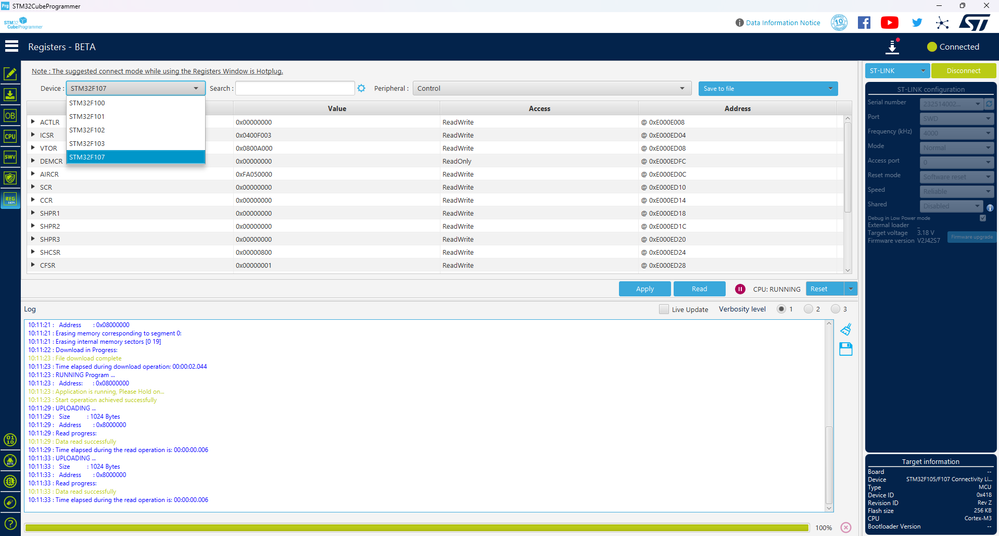Expand the ACTLR register row

point(33,122)
